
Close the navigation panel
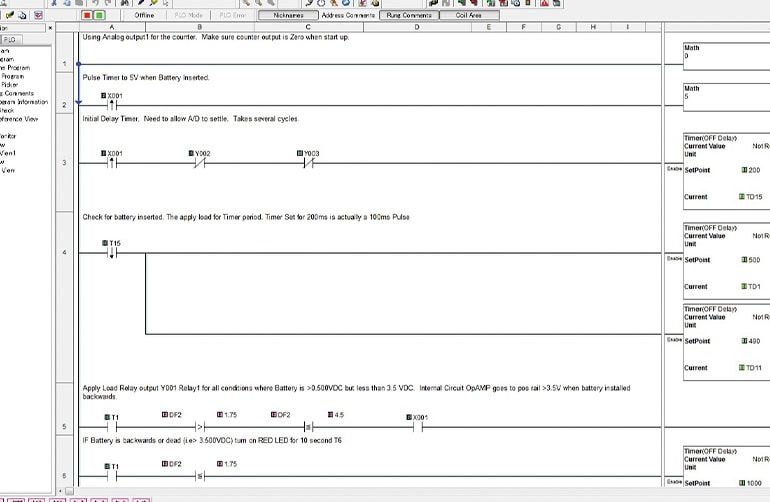point(50,28)
